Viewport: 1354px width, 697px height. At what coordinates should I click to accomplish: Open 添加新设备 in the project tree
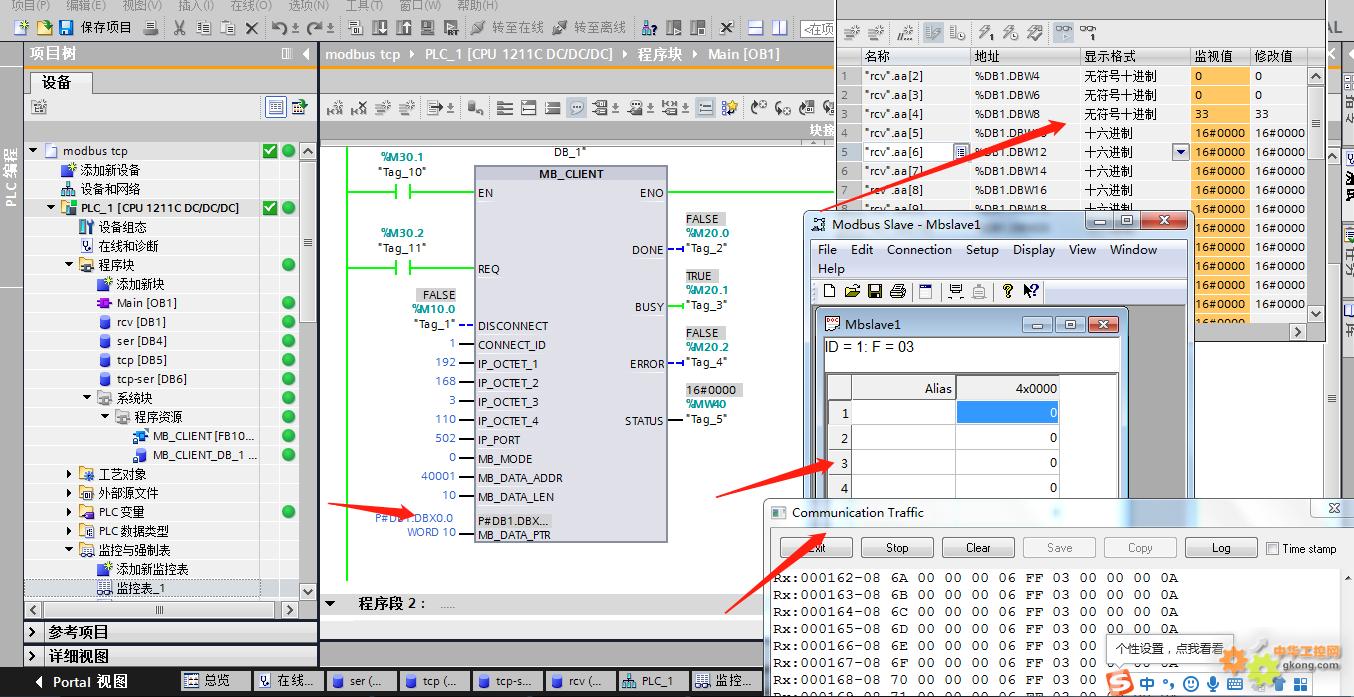point(110,170)
